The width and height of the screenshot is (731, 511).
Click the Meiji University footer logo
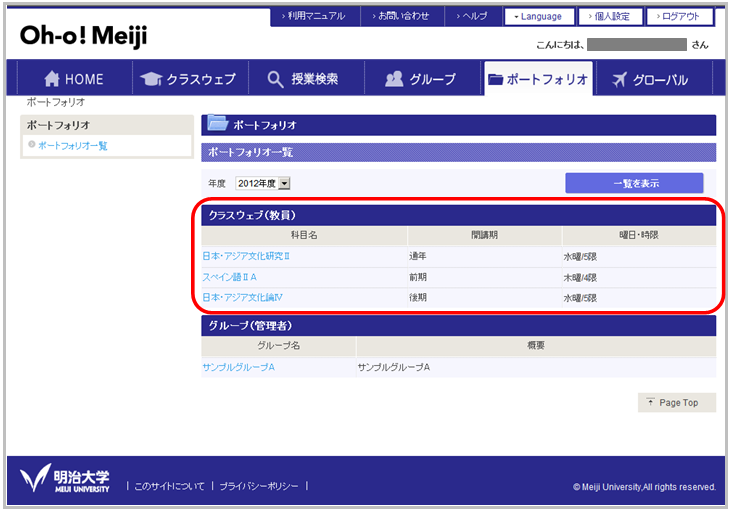64,478
